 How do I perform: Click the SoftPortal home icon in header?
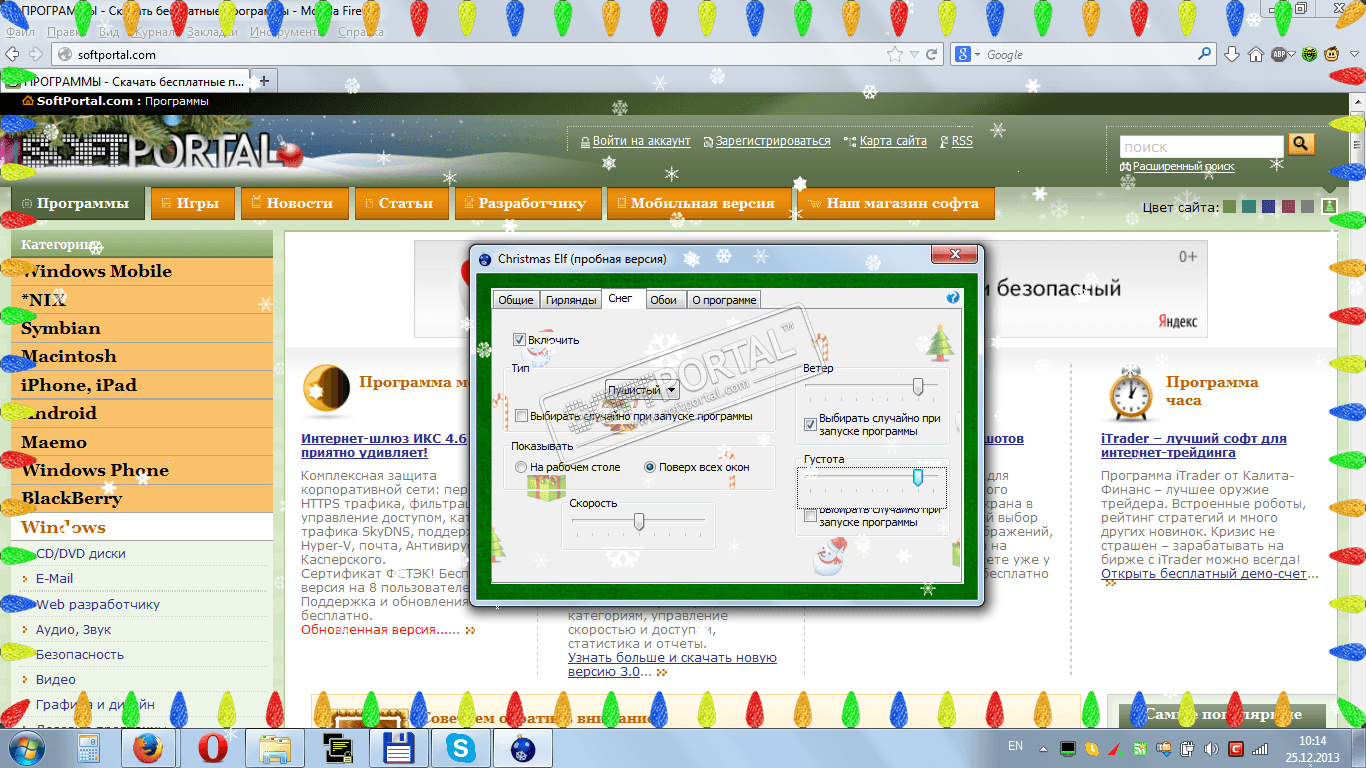(27, 101)
